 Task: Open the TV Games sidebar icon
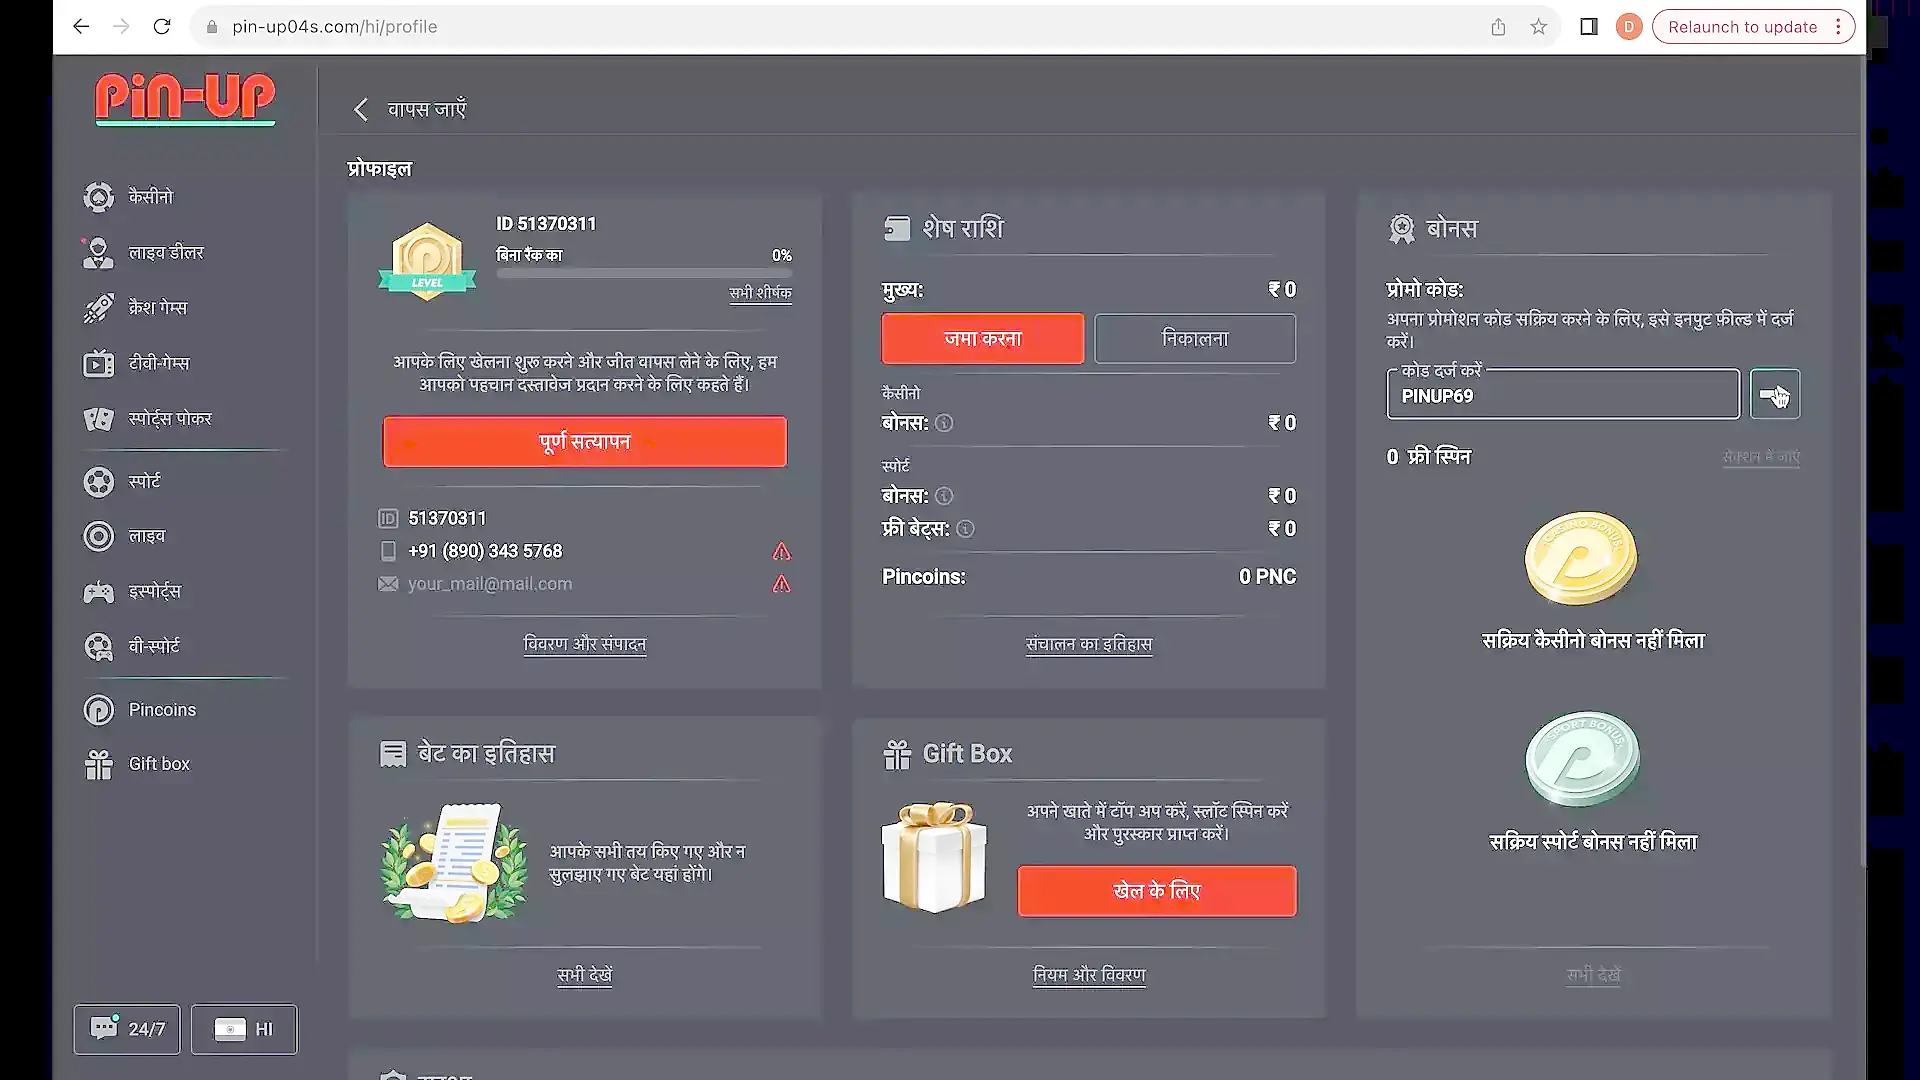[x=98, y=363]
